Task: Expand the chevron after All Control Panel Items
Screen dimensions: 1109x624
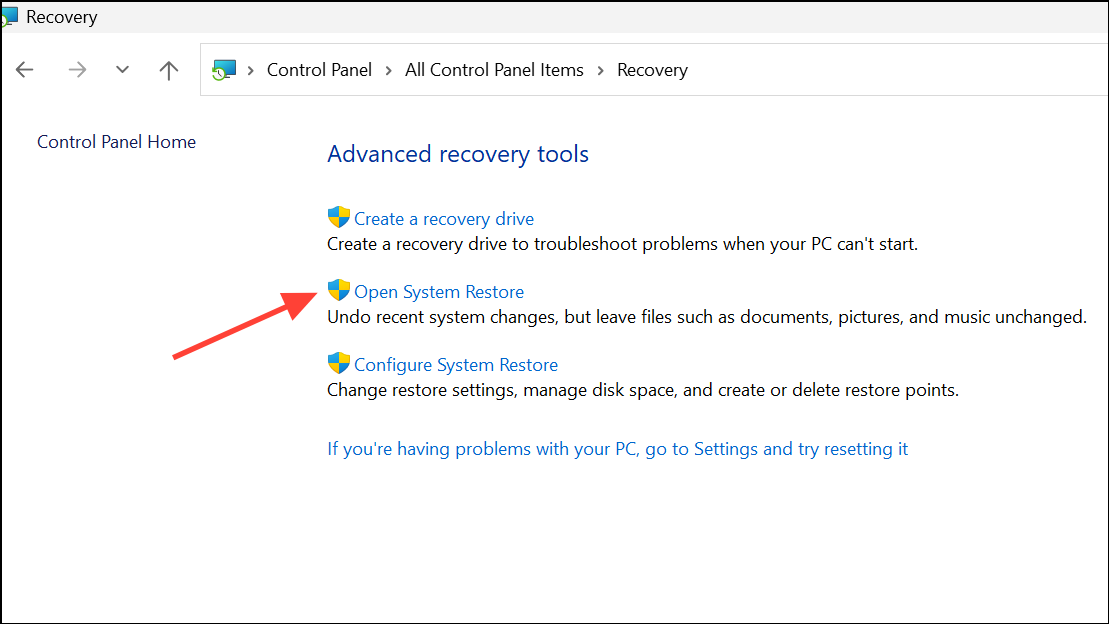Action: click(599, 69)
